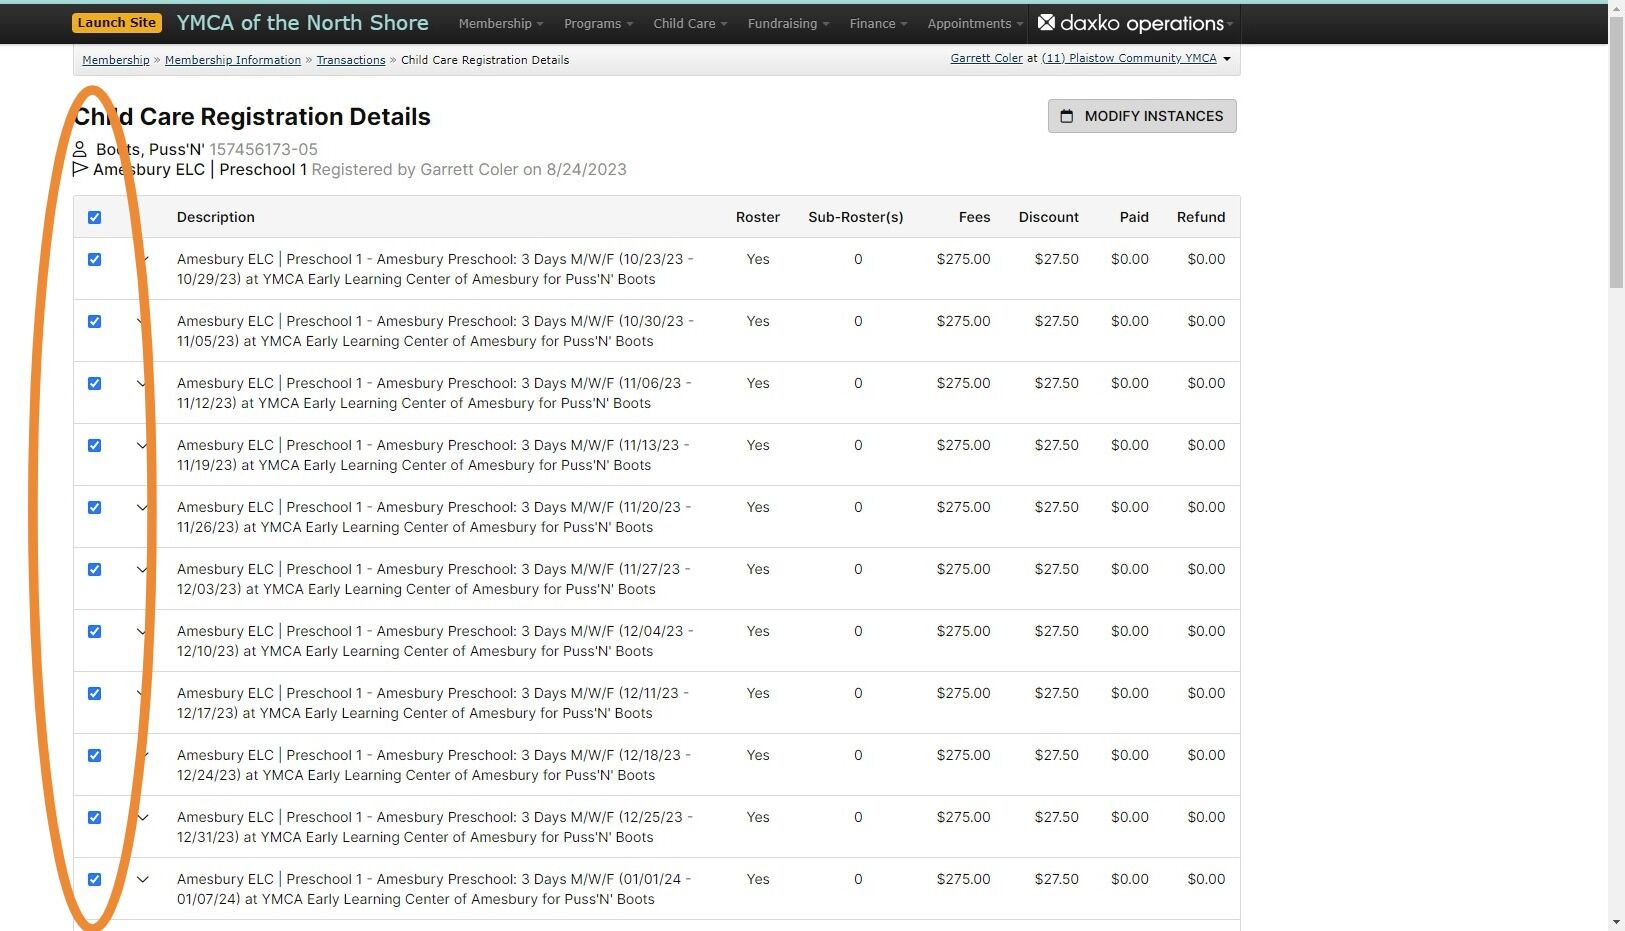Open the Membership dropdown menu
1625x931 pixels.
coord(499,23)
